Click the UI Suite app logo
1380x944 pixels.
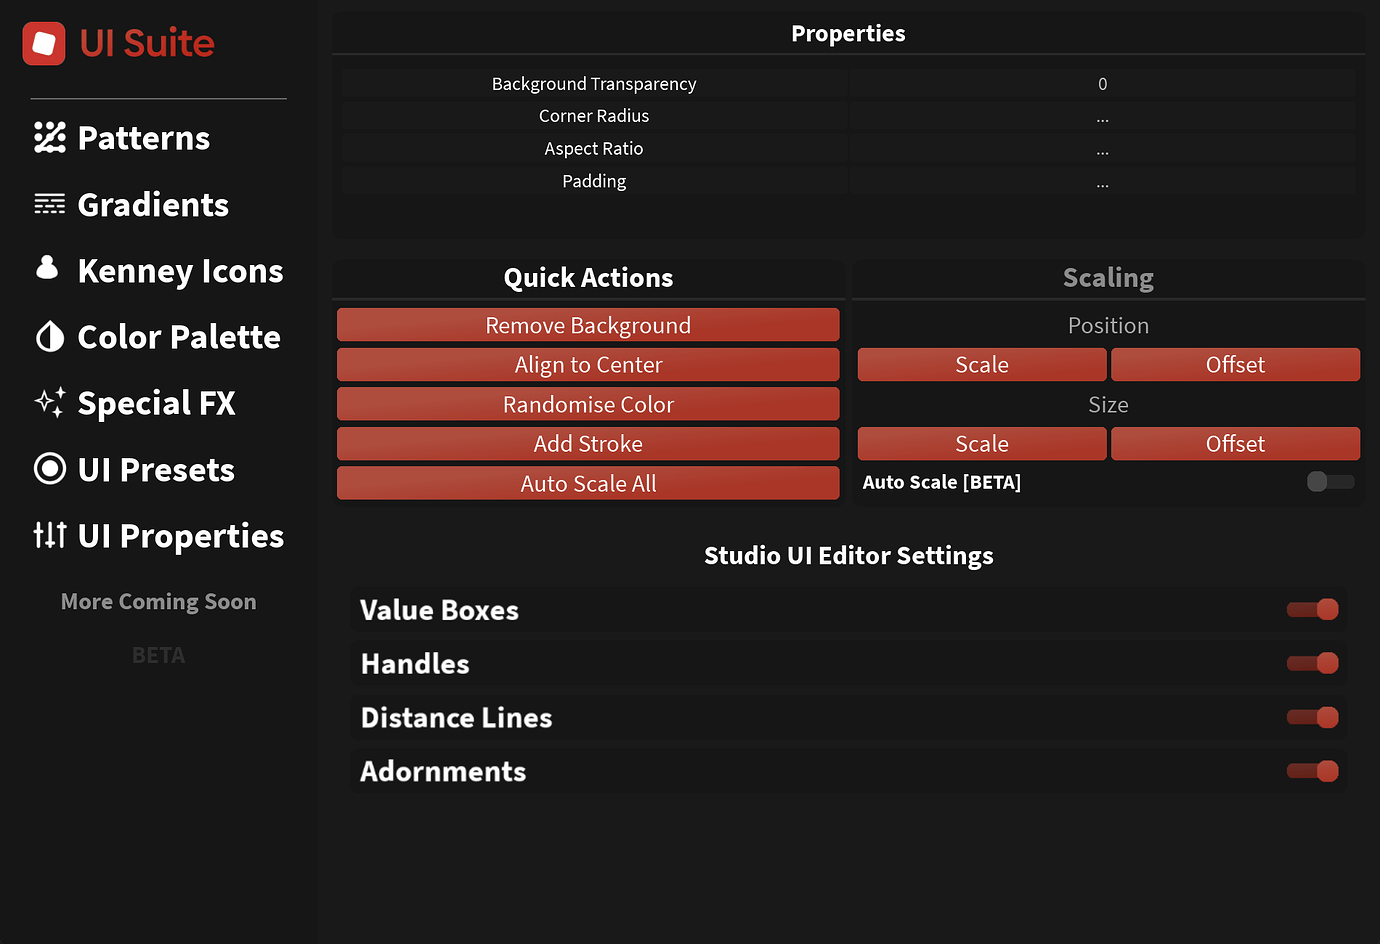tap(42, 43)
